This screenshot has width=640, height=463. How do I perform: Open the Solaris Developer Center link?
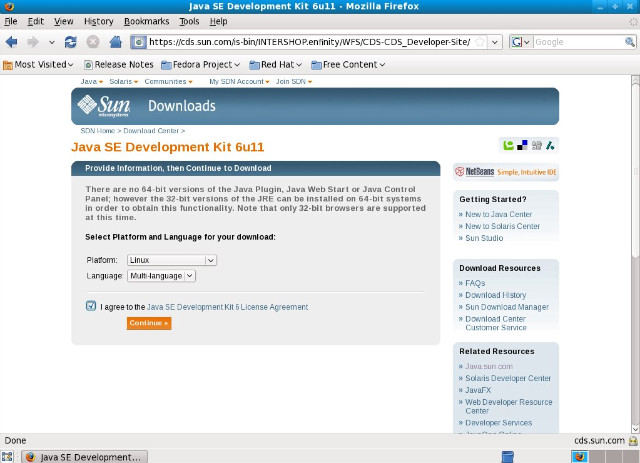tap(508, 378)
